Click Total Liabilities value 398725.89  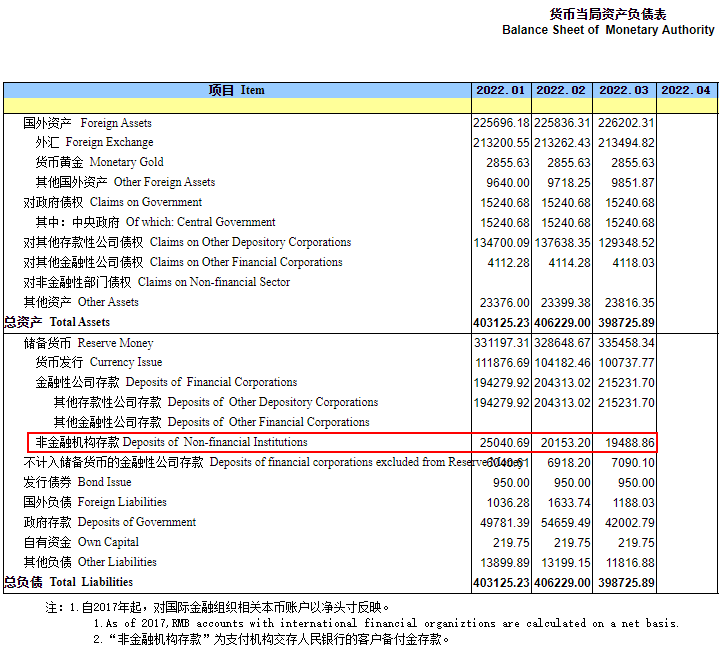pos(626,583)
